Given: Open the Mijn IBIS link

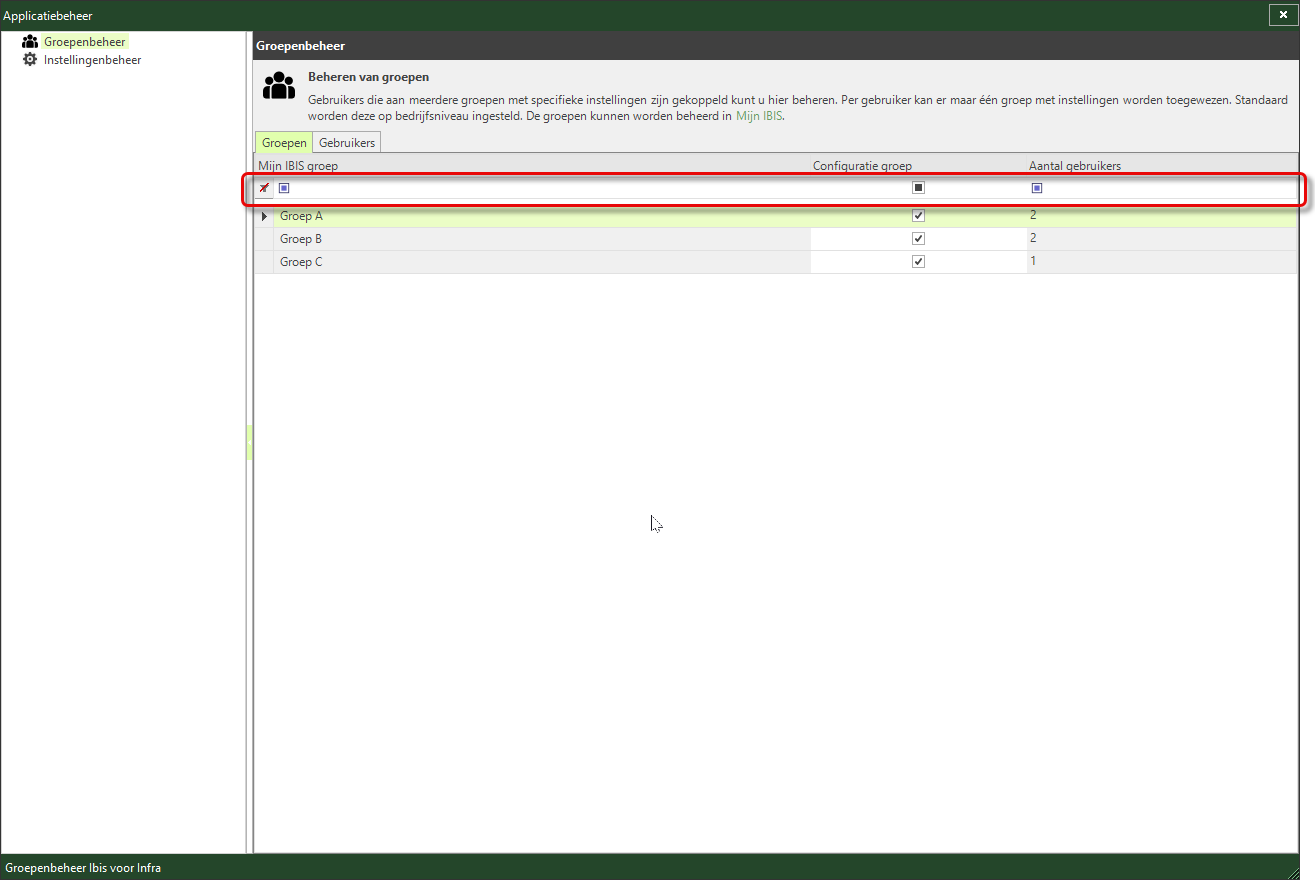Looking at the screenshot, I should [759, 117].
